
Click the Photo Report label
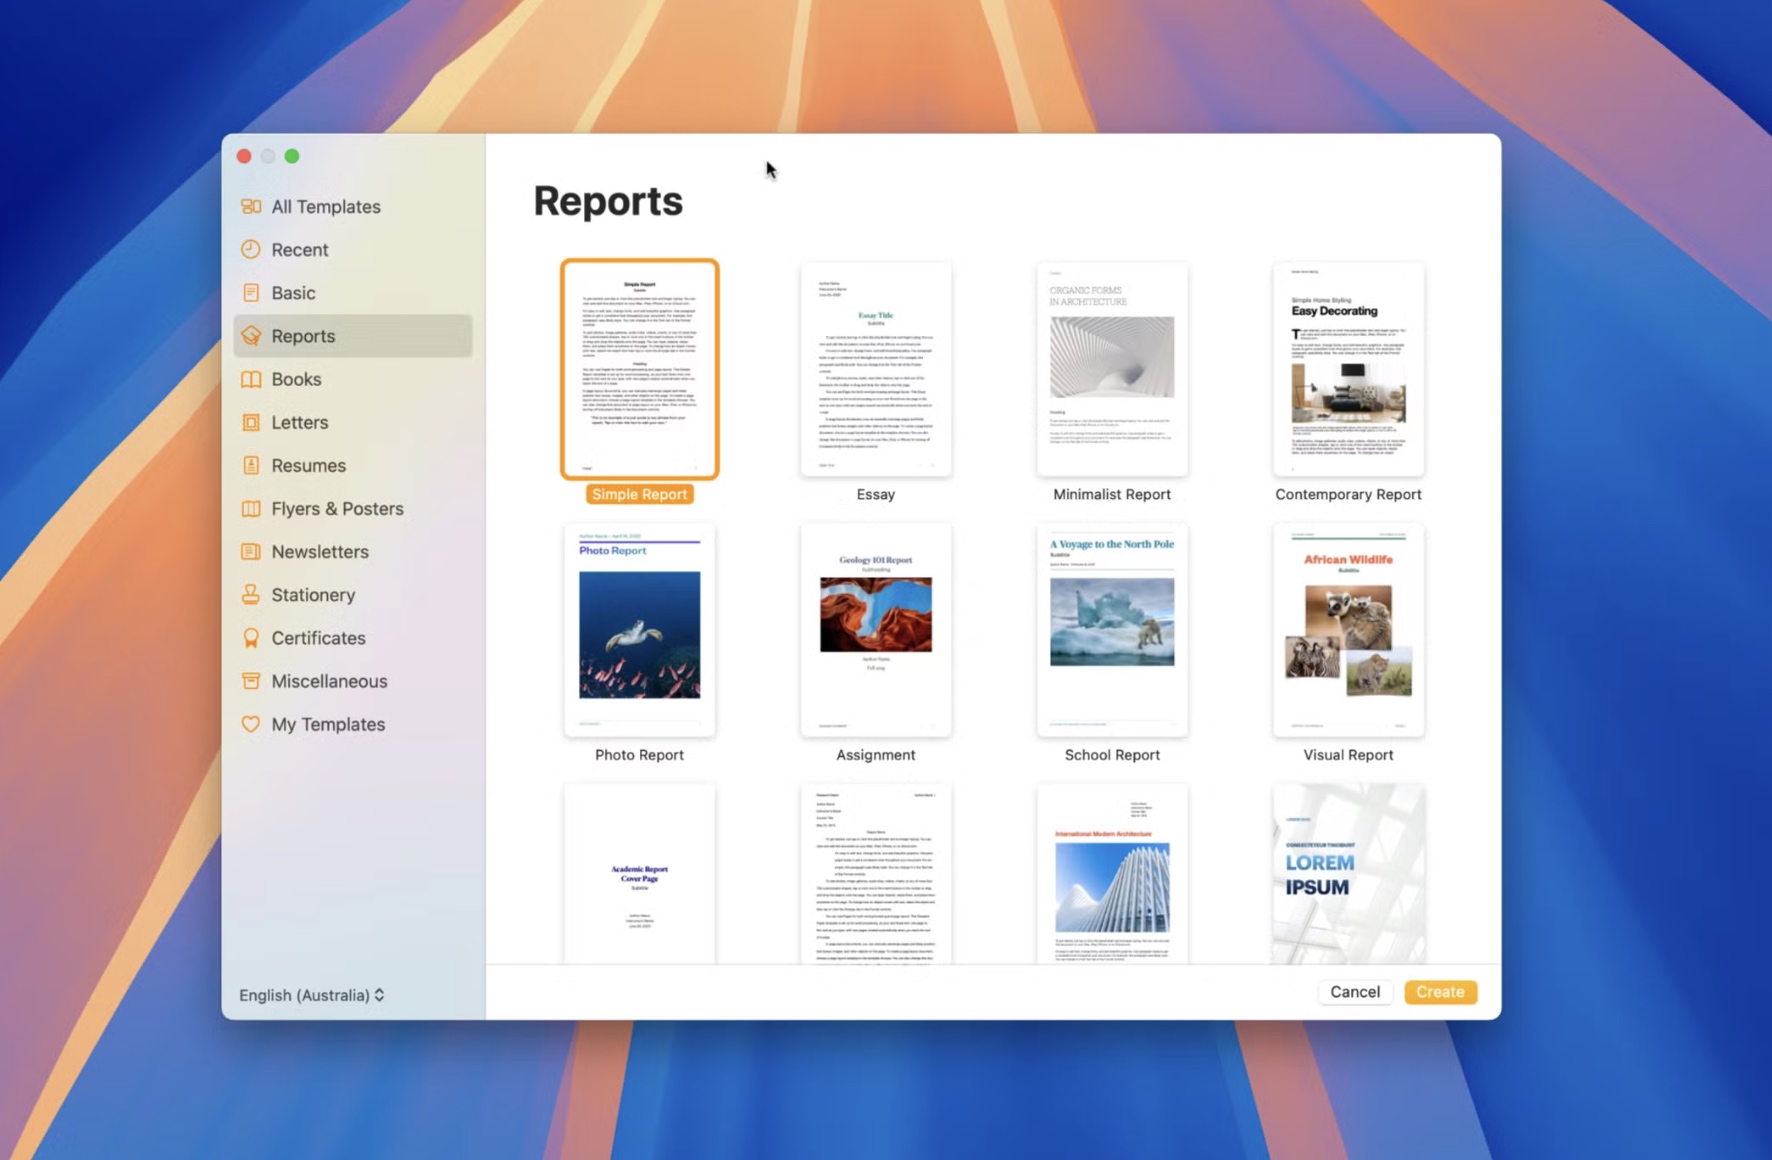point(640,755)
